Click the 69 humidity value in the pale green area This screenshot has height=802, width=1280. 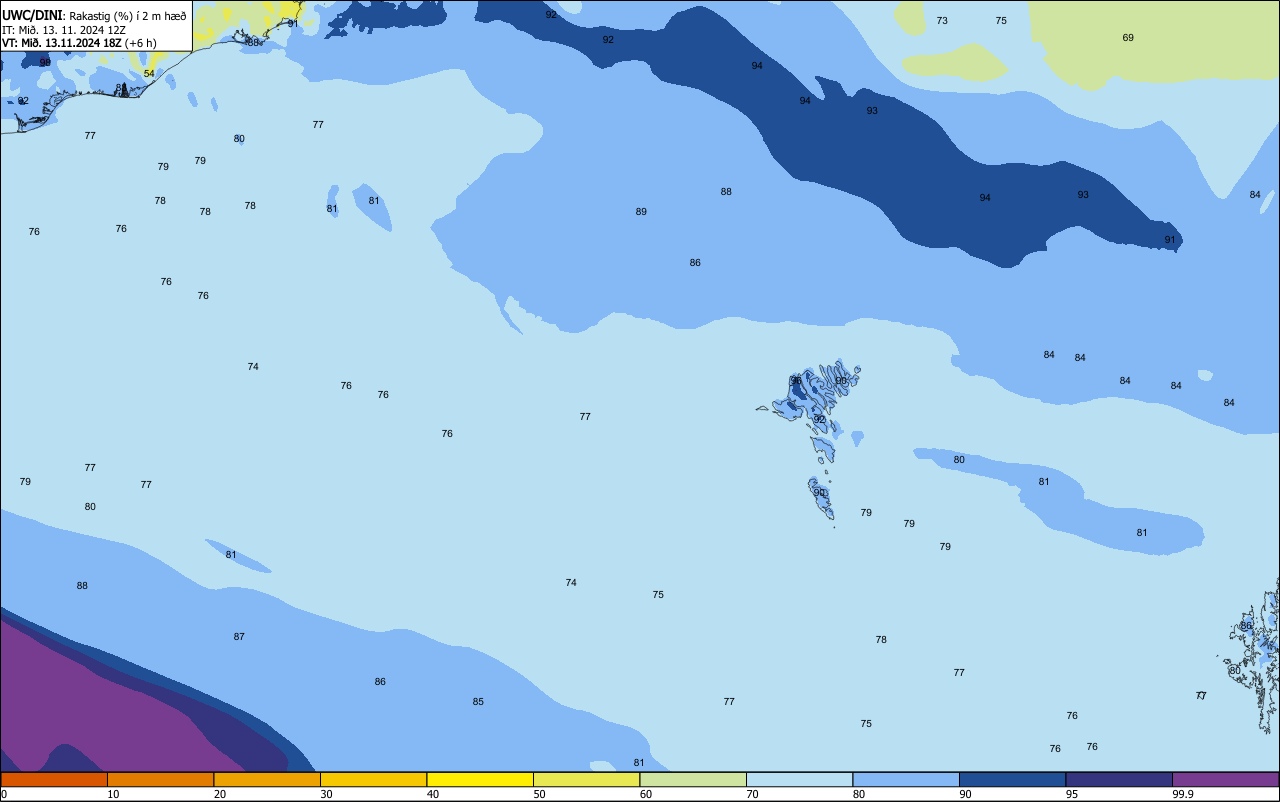(1128, 38)
